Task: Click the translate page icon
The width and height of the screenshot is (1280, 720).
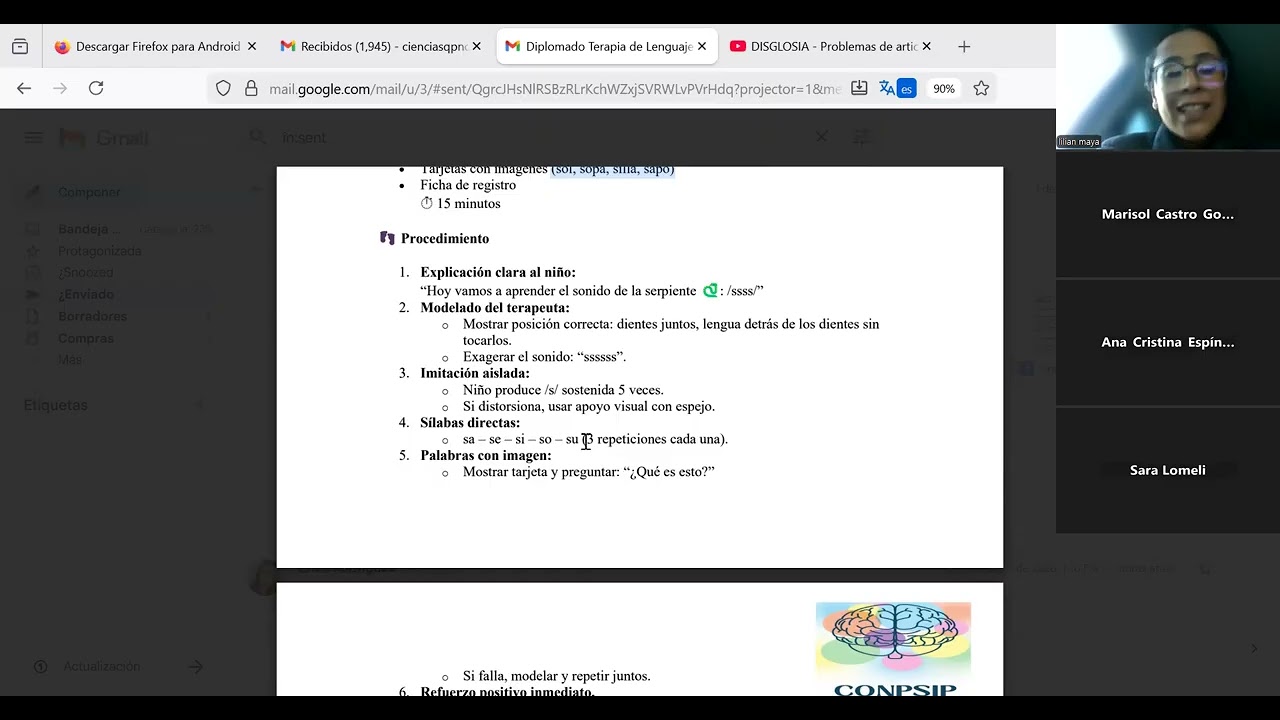Action: click(x=886, y=88)
